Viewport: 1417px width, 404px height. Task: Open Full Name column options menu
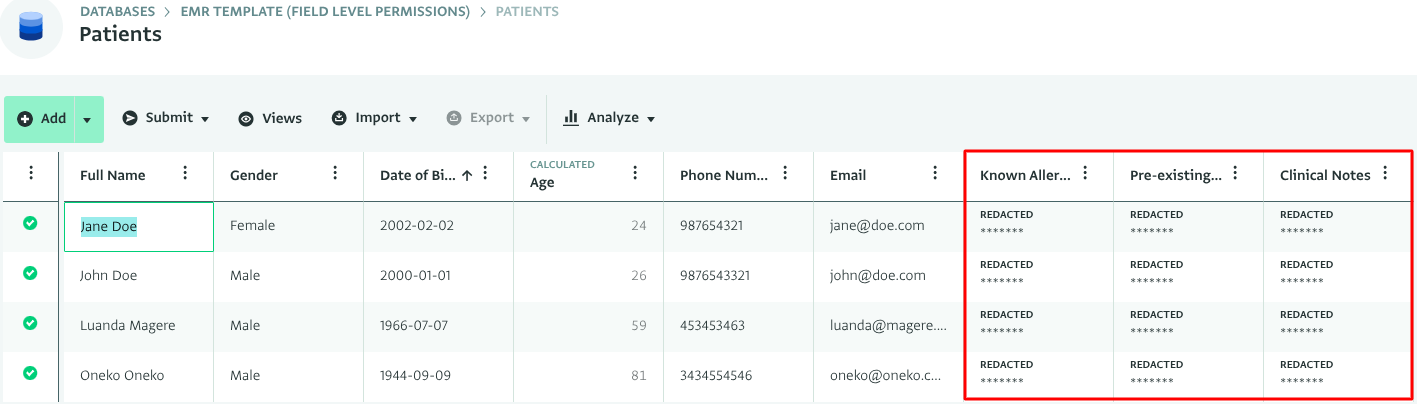coord(185,174)
